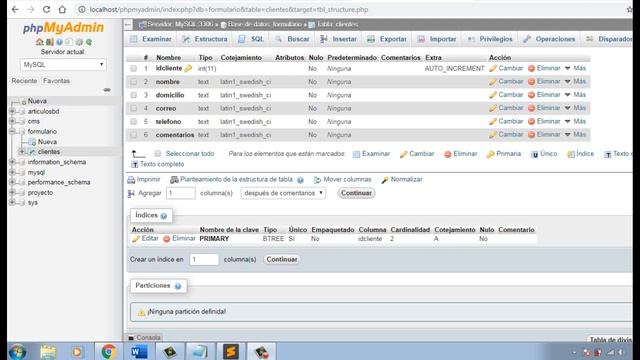Screen dimensions: 640x360
Task: Open the file explorer taskbar icon
Action: (48, 351)
